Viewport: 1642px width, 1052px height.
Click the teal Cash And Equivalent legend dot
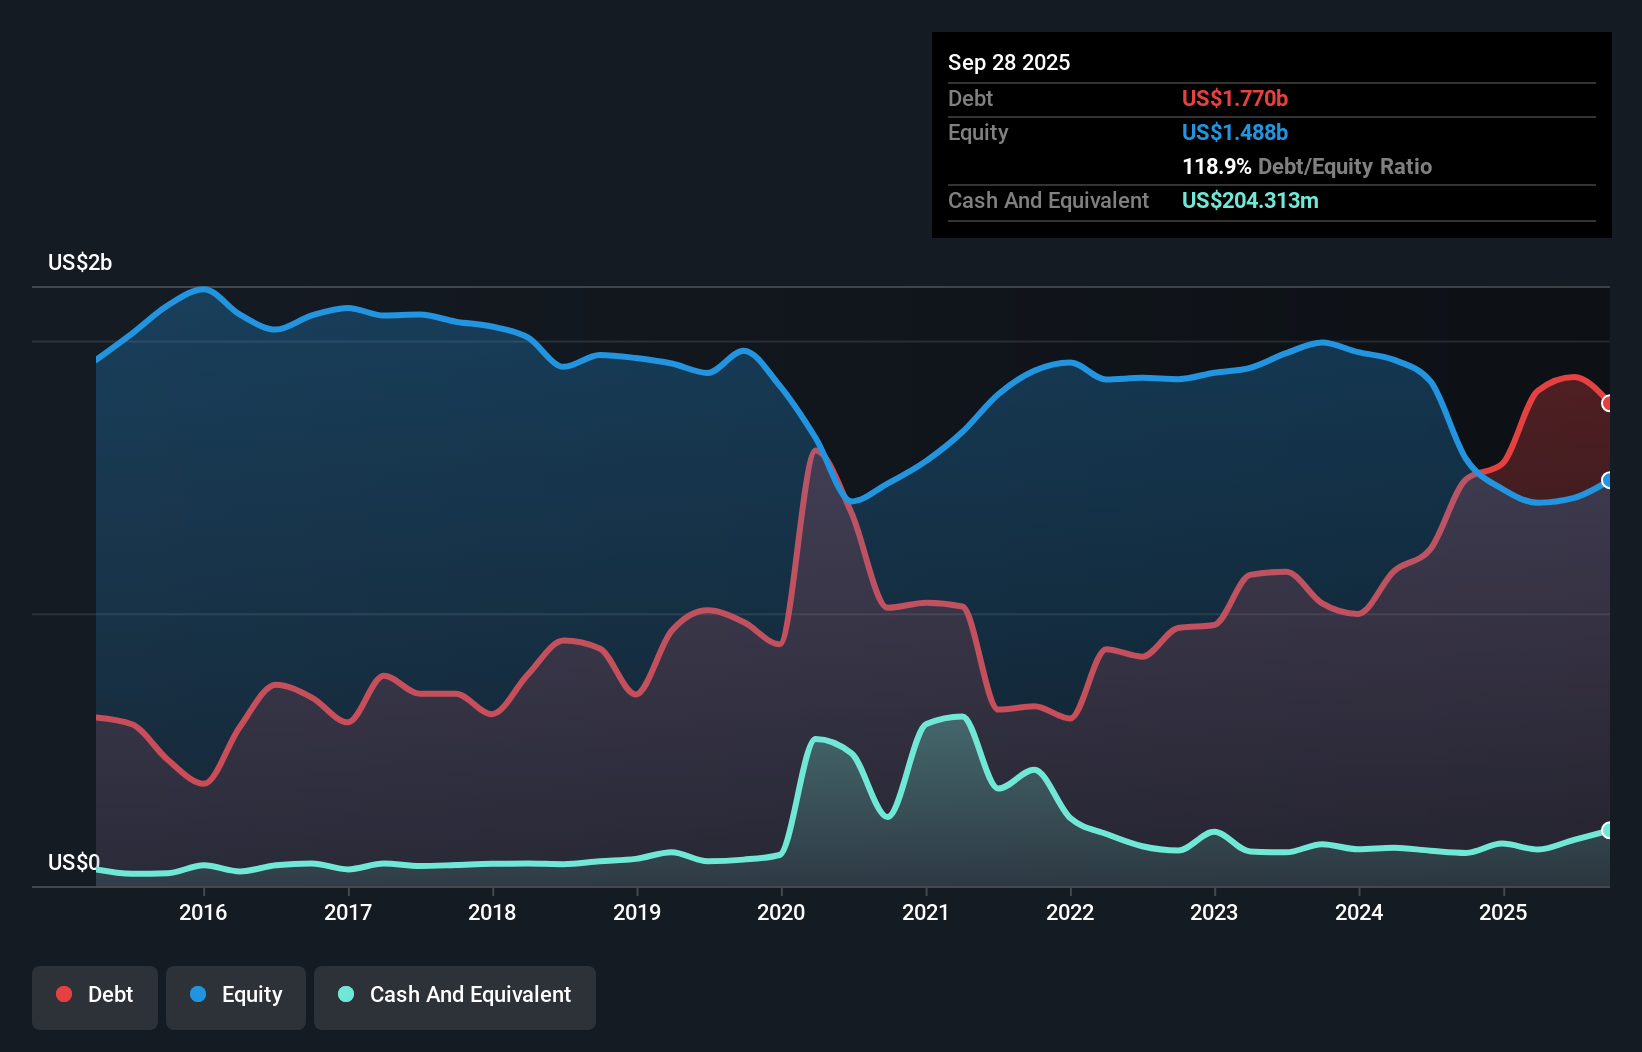[346, 994]
